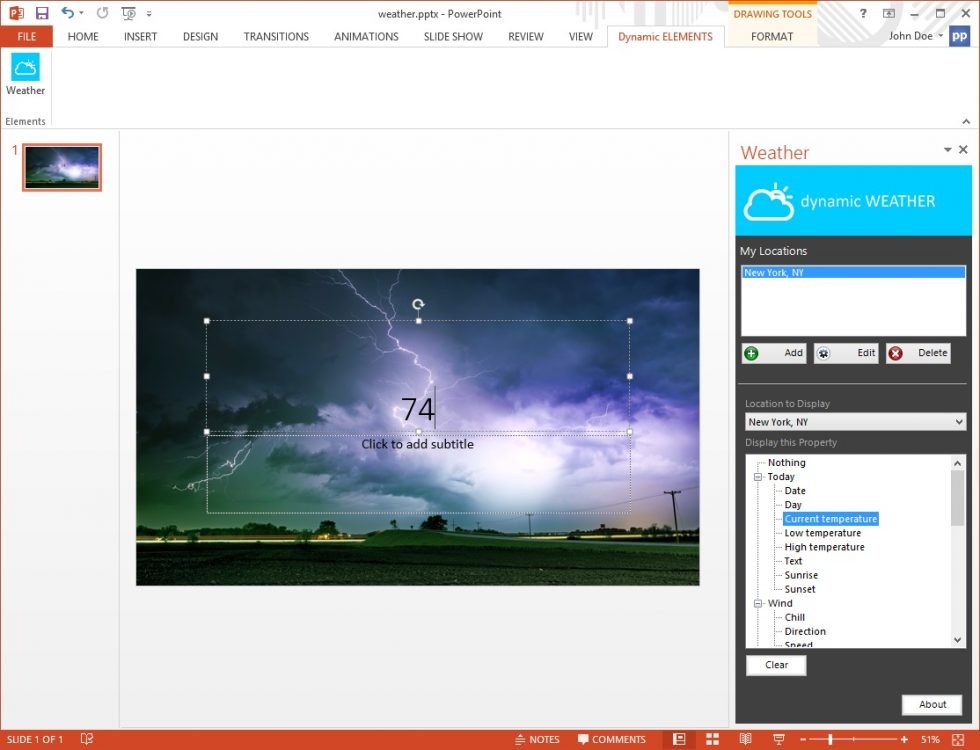Screen dimensions: 980x750
Task: Open the FORMAT tab under Drawing Tools
Action: [771, 36]
